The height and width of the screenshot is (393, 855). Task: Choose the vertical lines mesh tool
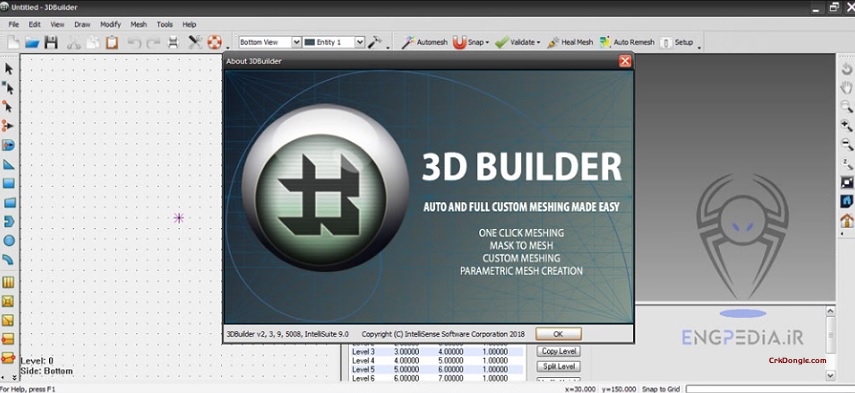click(8, 282)
